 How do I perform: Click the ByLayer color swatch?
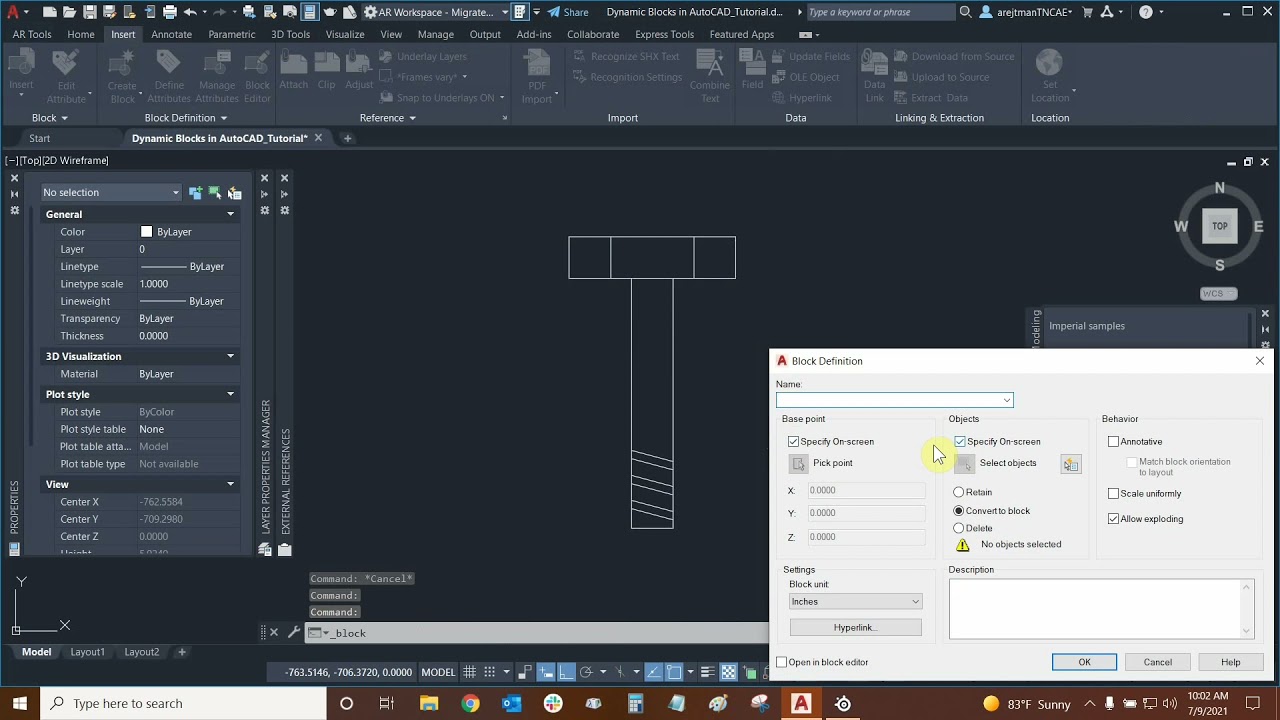[x=146, y=232]
